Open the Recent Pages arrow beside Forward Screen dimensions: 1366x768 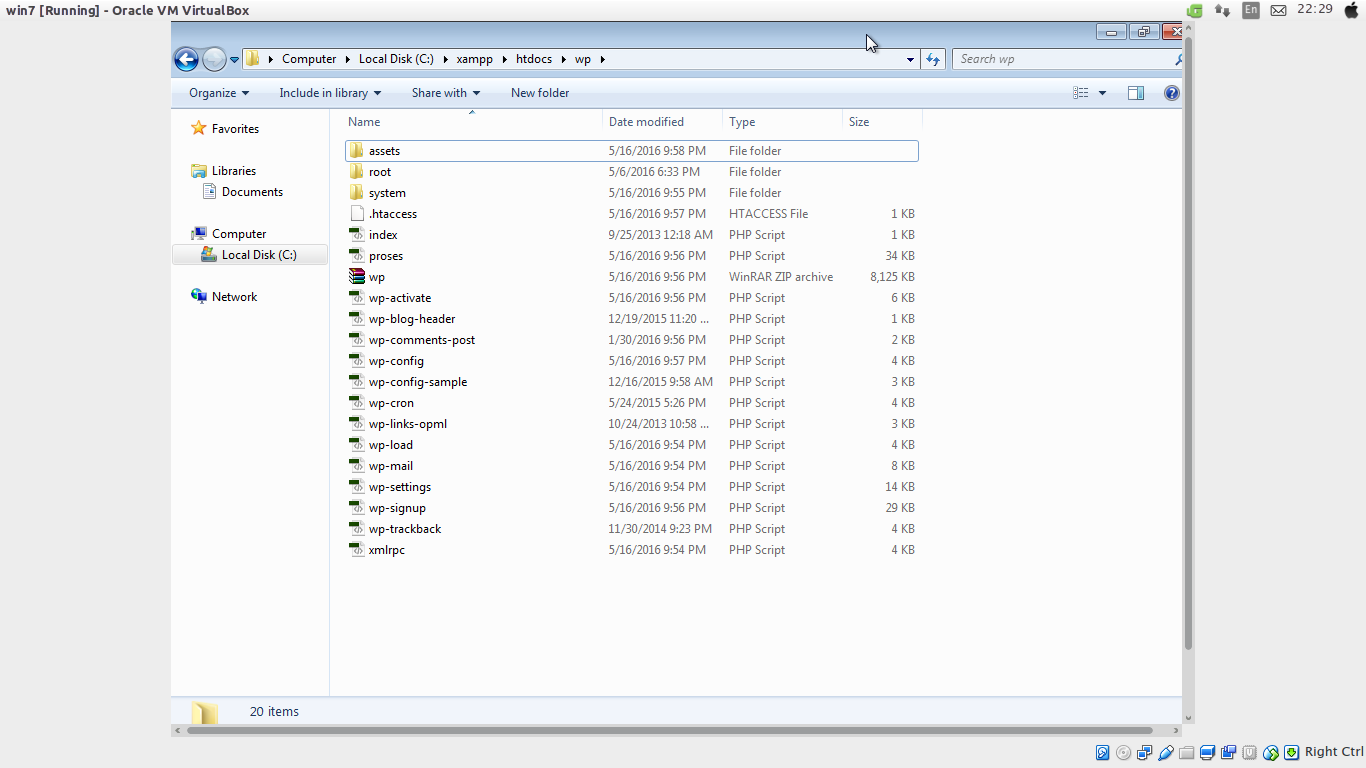click(235, 59)
